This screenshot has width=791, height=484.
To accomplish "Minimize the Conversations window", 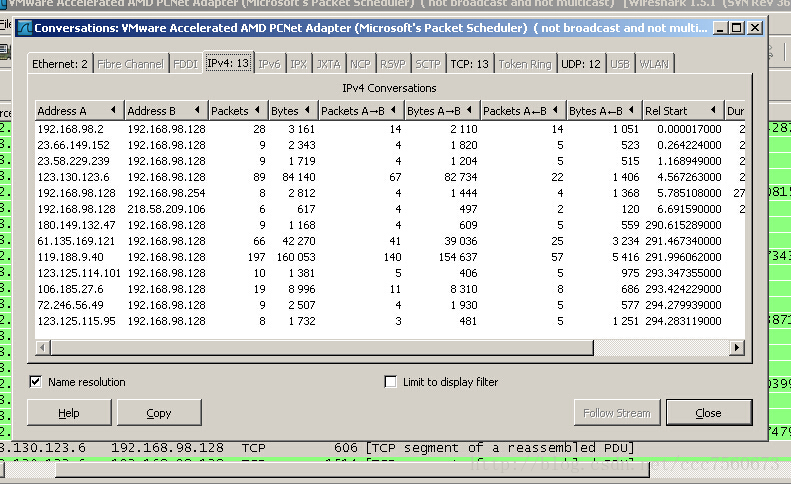I will 720,28.
